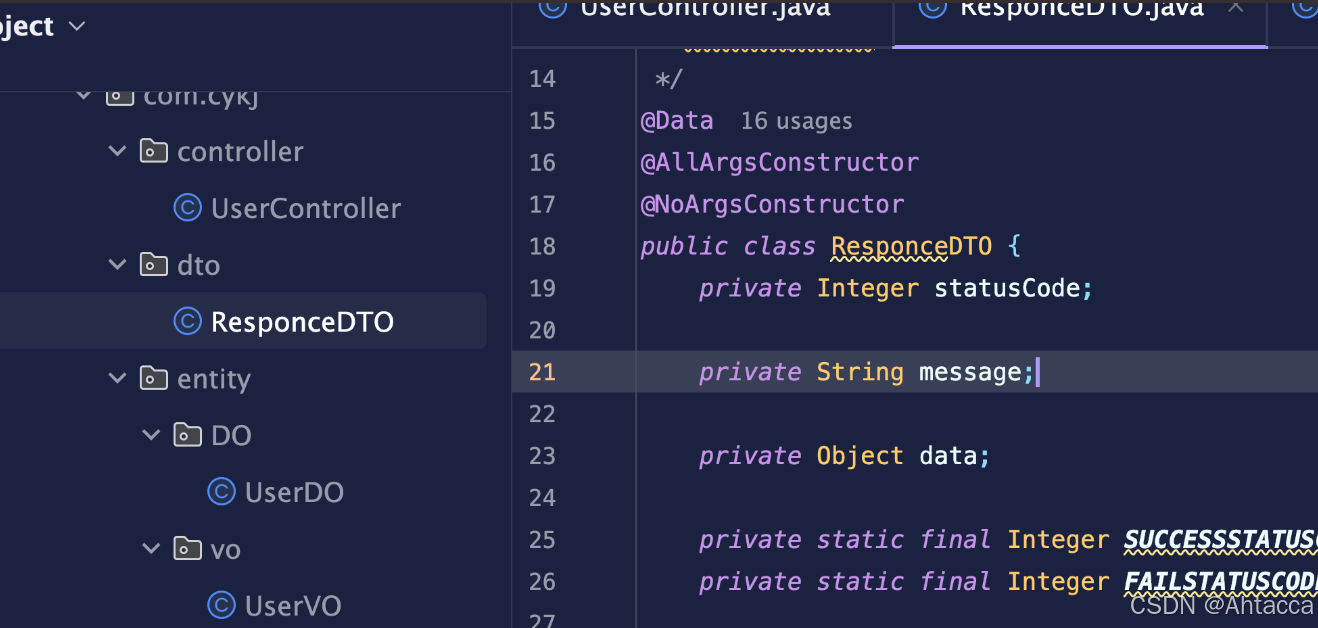The image size is (1318, 628).
Task: Select the dto folder label
Action: (x=198, y=265)
